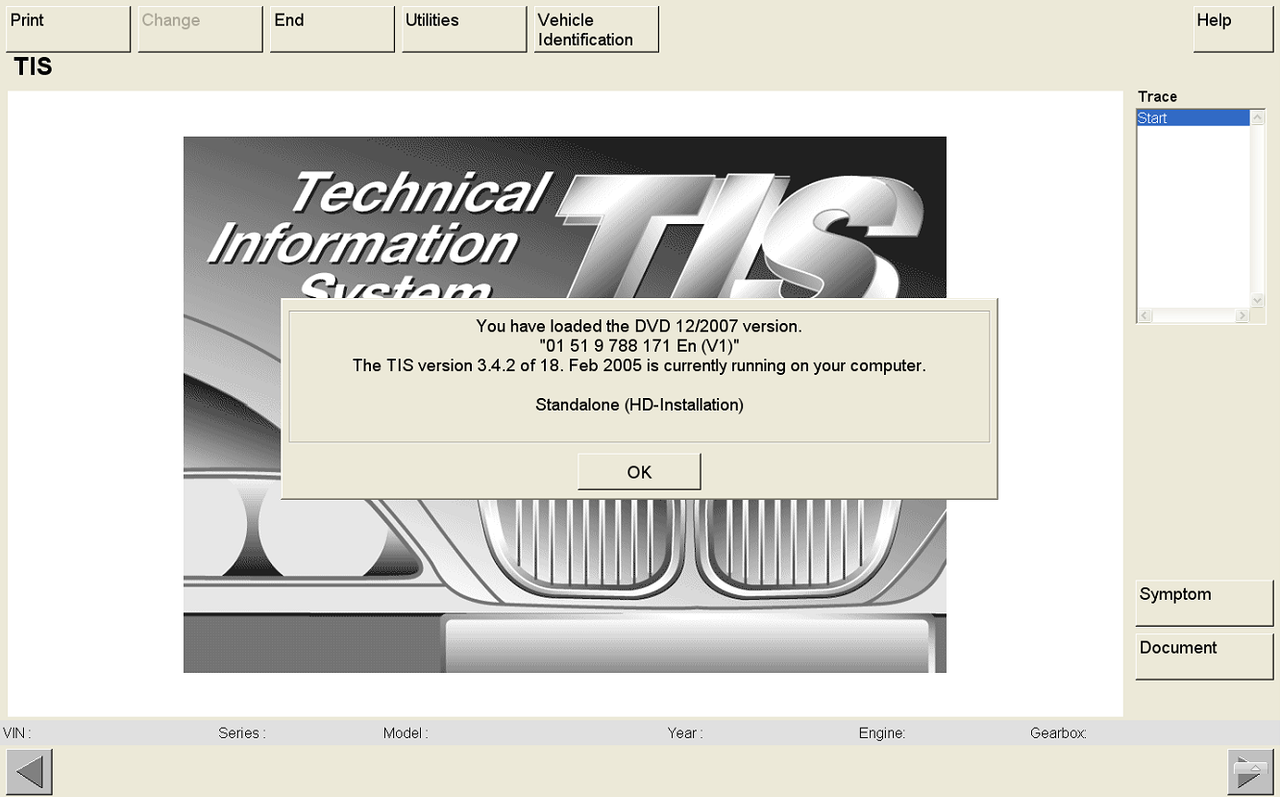Click the Document button
This screenshot has height=797, width=1280.
tap(1204, 656)
